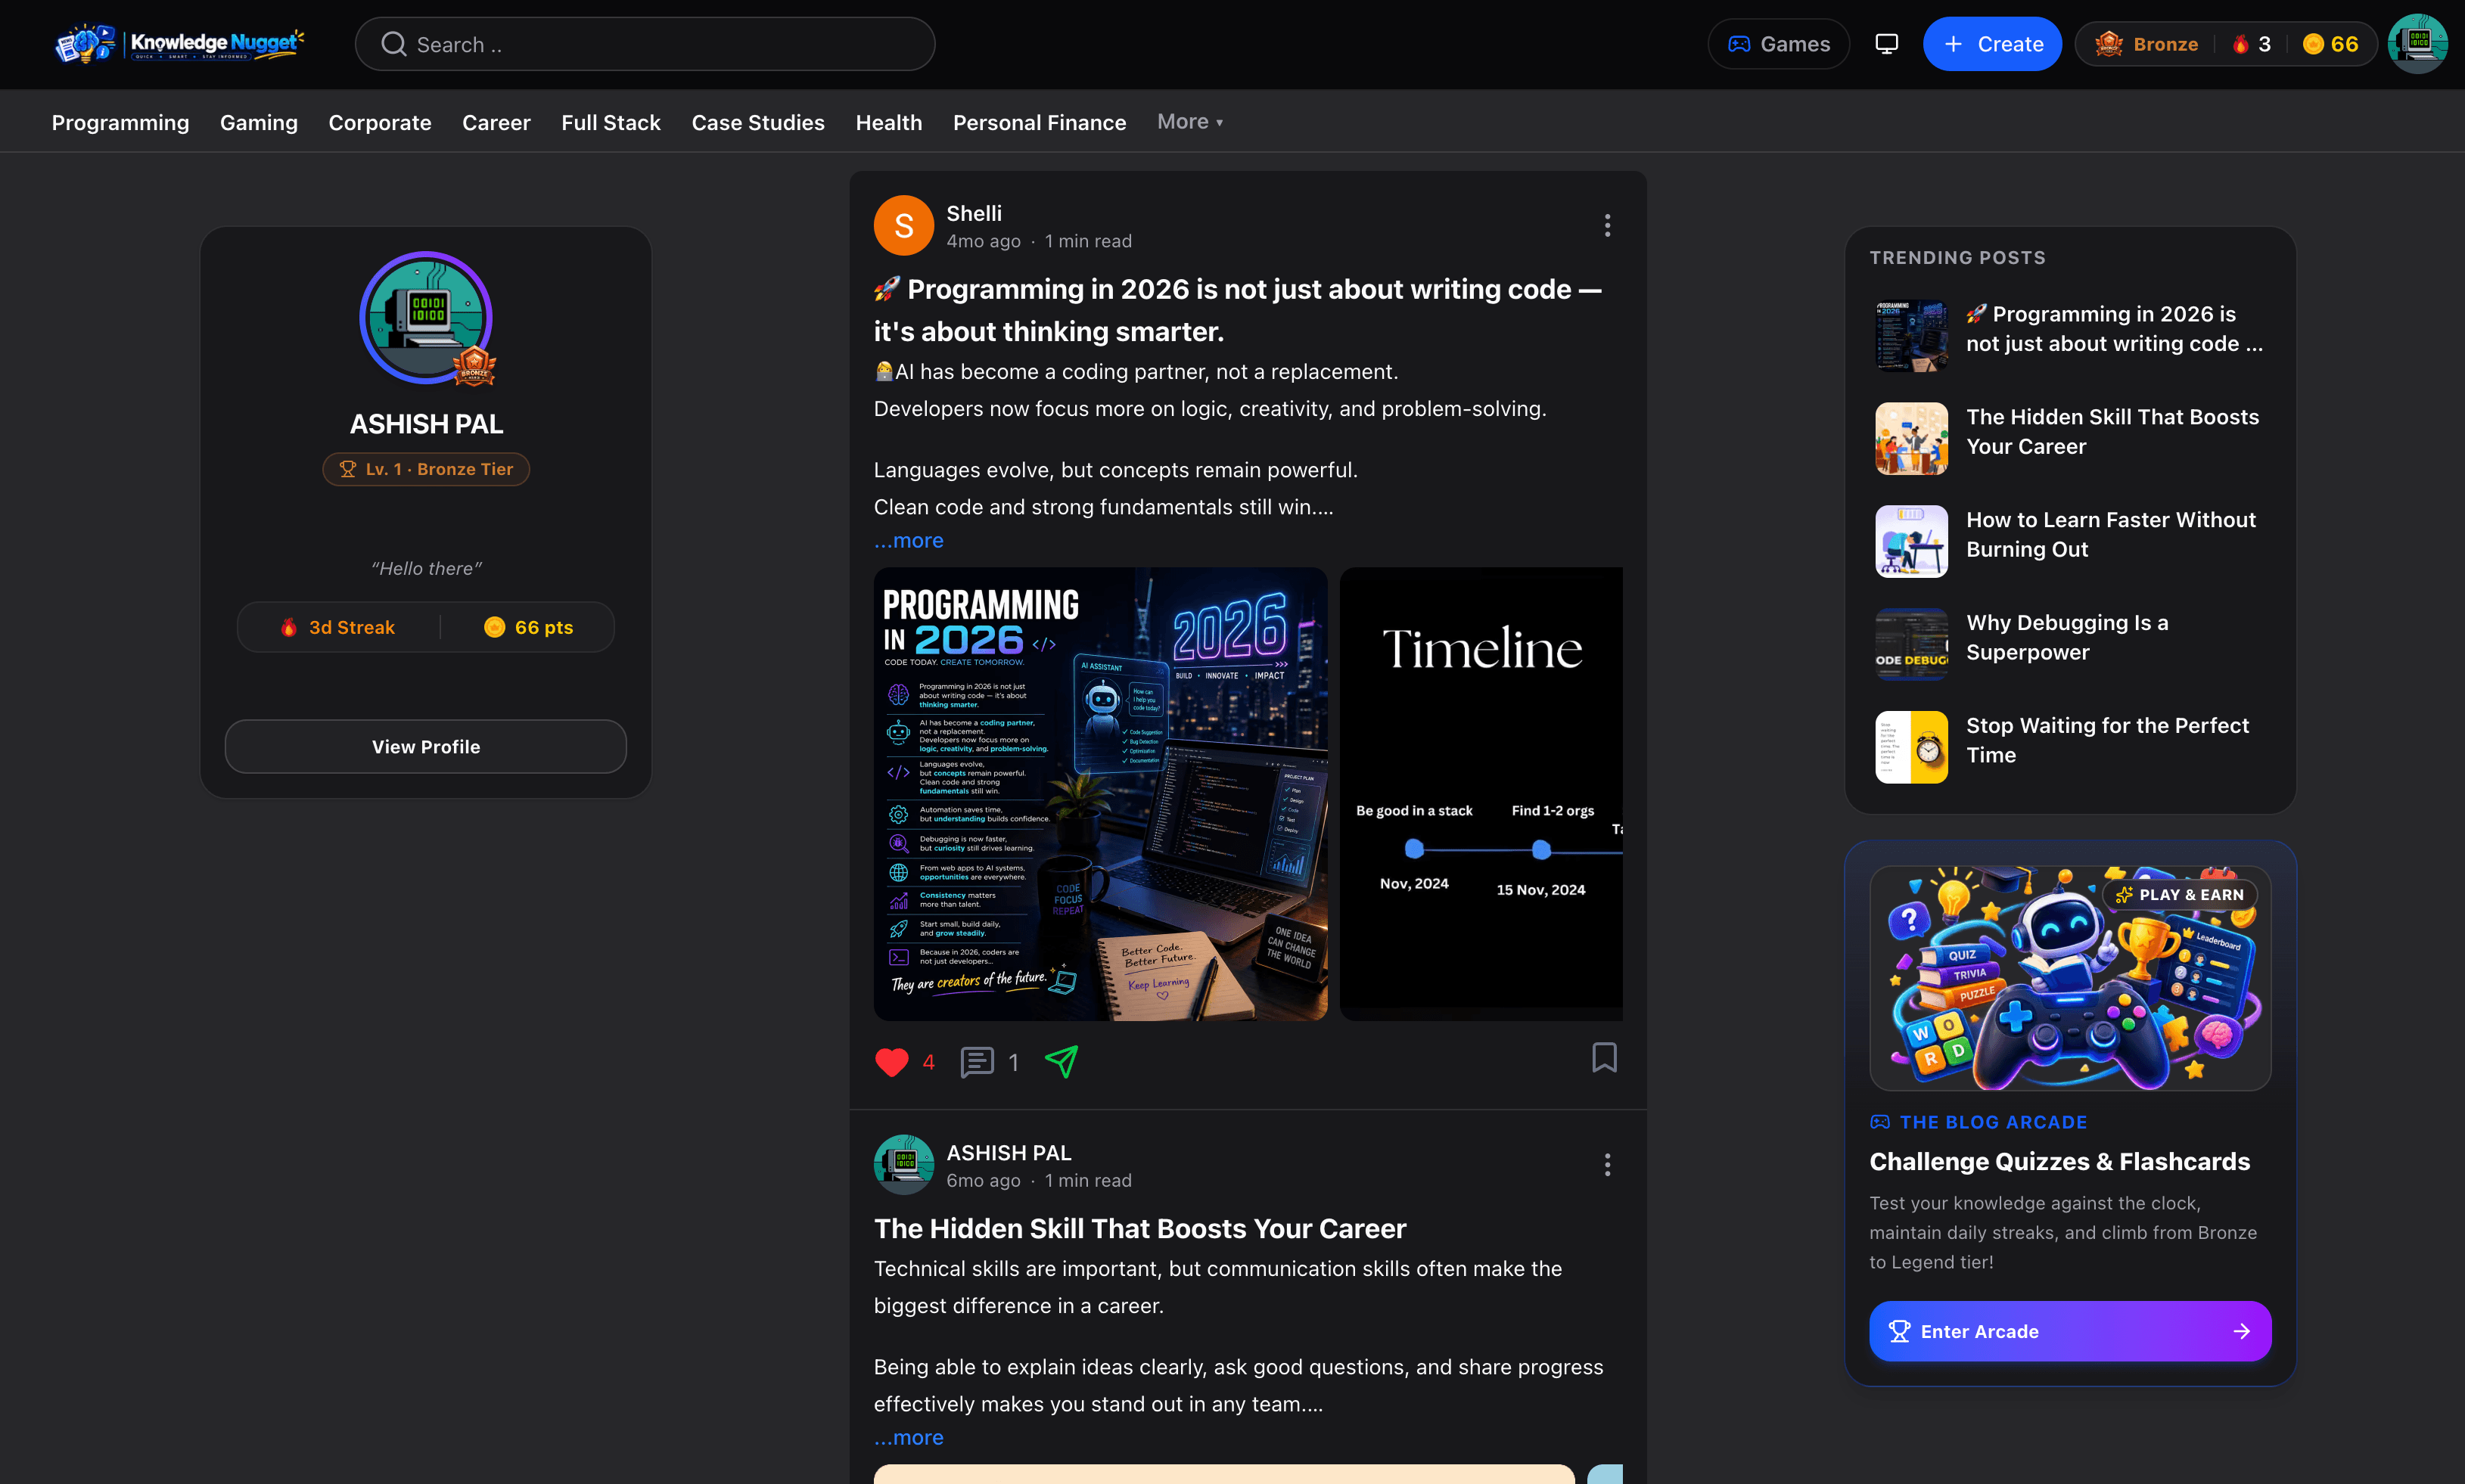Open three-dot menu on Shelli's post
Image resolution: width=2465 pixels, height=1484 pixels.
1607,225
